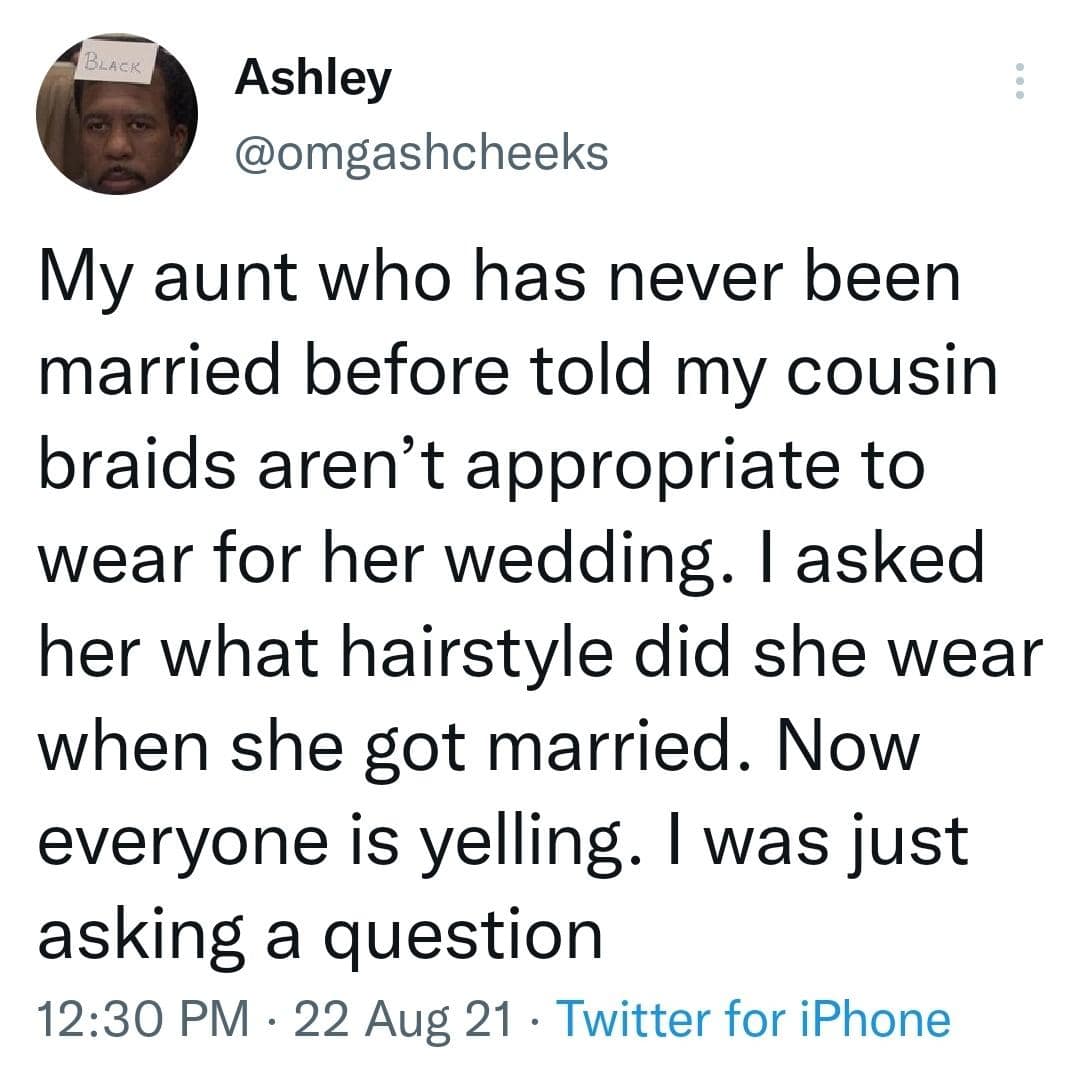
Task: Click the line "My aunt who has never been"
Action: [x=498, y=282]
